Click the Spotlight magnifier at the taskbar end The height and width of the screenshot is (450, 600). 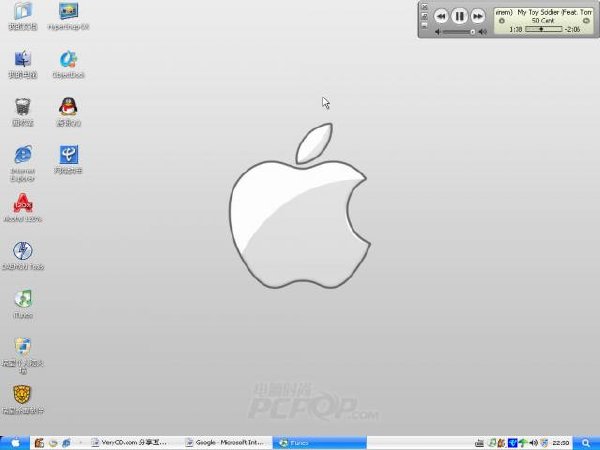(x=586, y=443)
